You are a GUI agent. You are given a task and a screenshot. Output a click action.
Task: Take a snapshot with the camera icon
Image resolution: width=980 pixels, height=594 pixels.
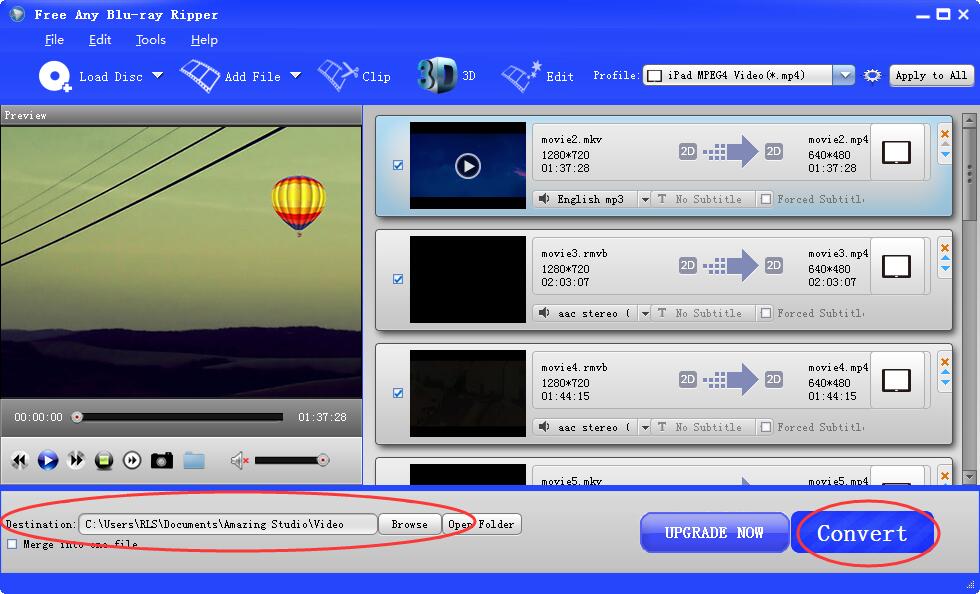pos(162,461)
